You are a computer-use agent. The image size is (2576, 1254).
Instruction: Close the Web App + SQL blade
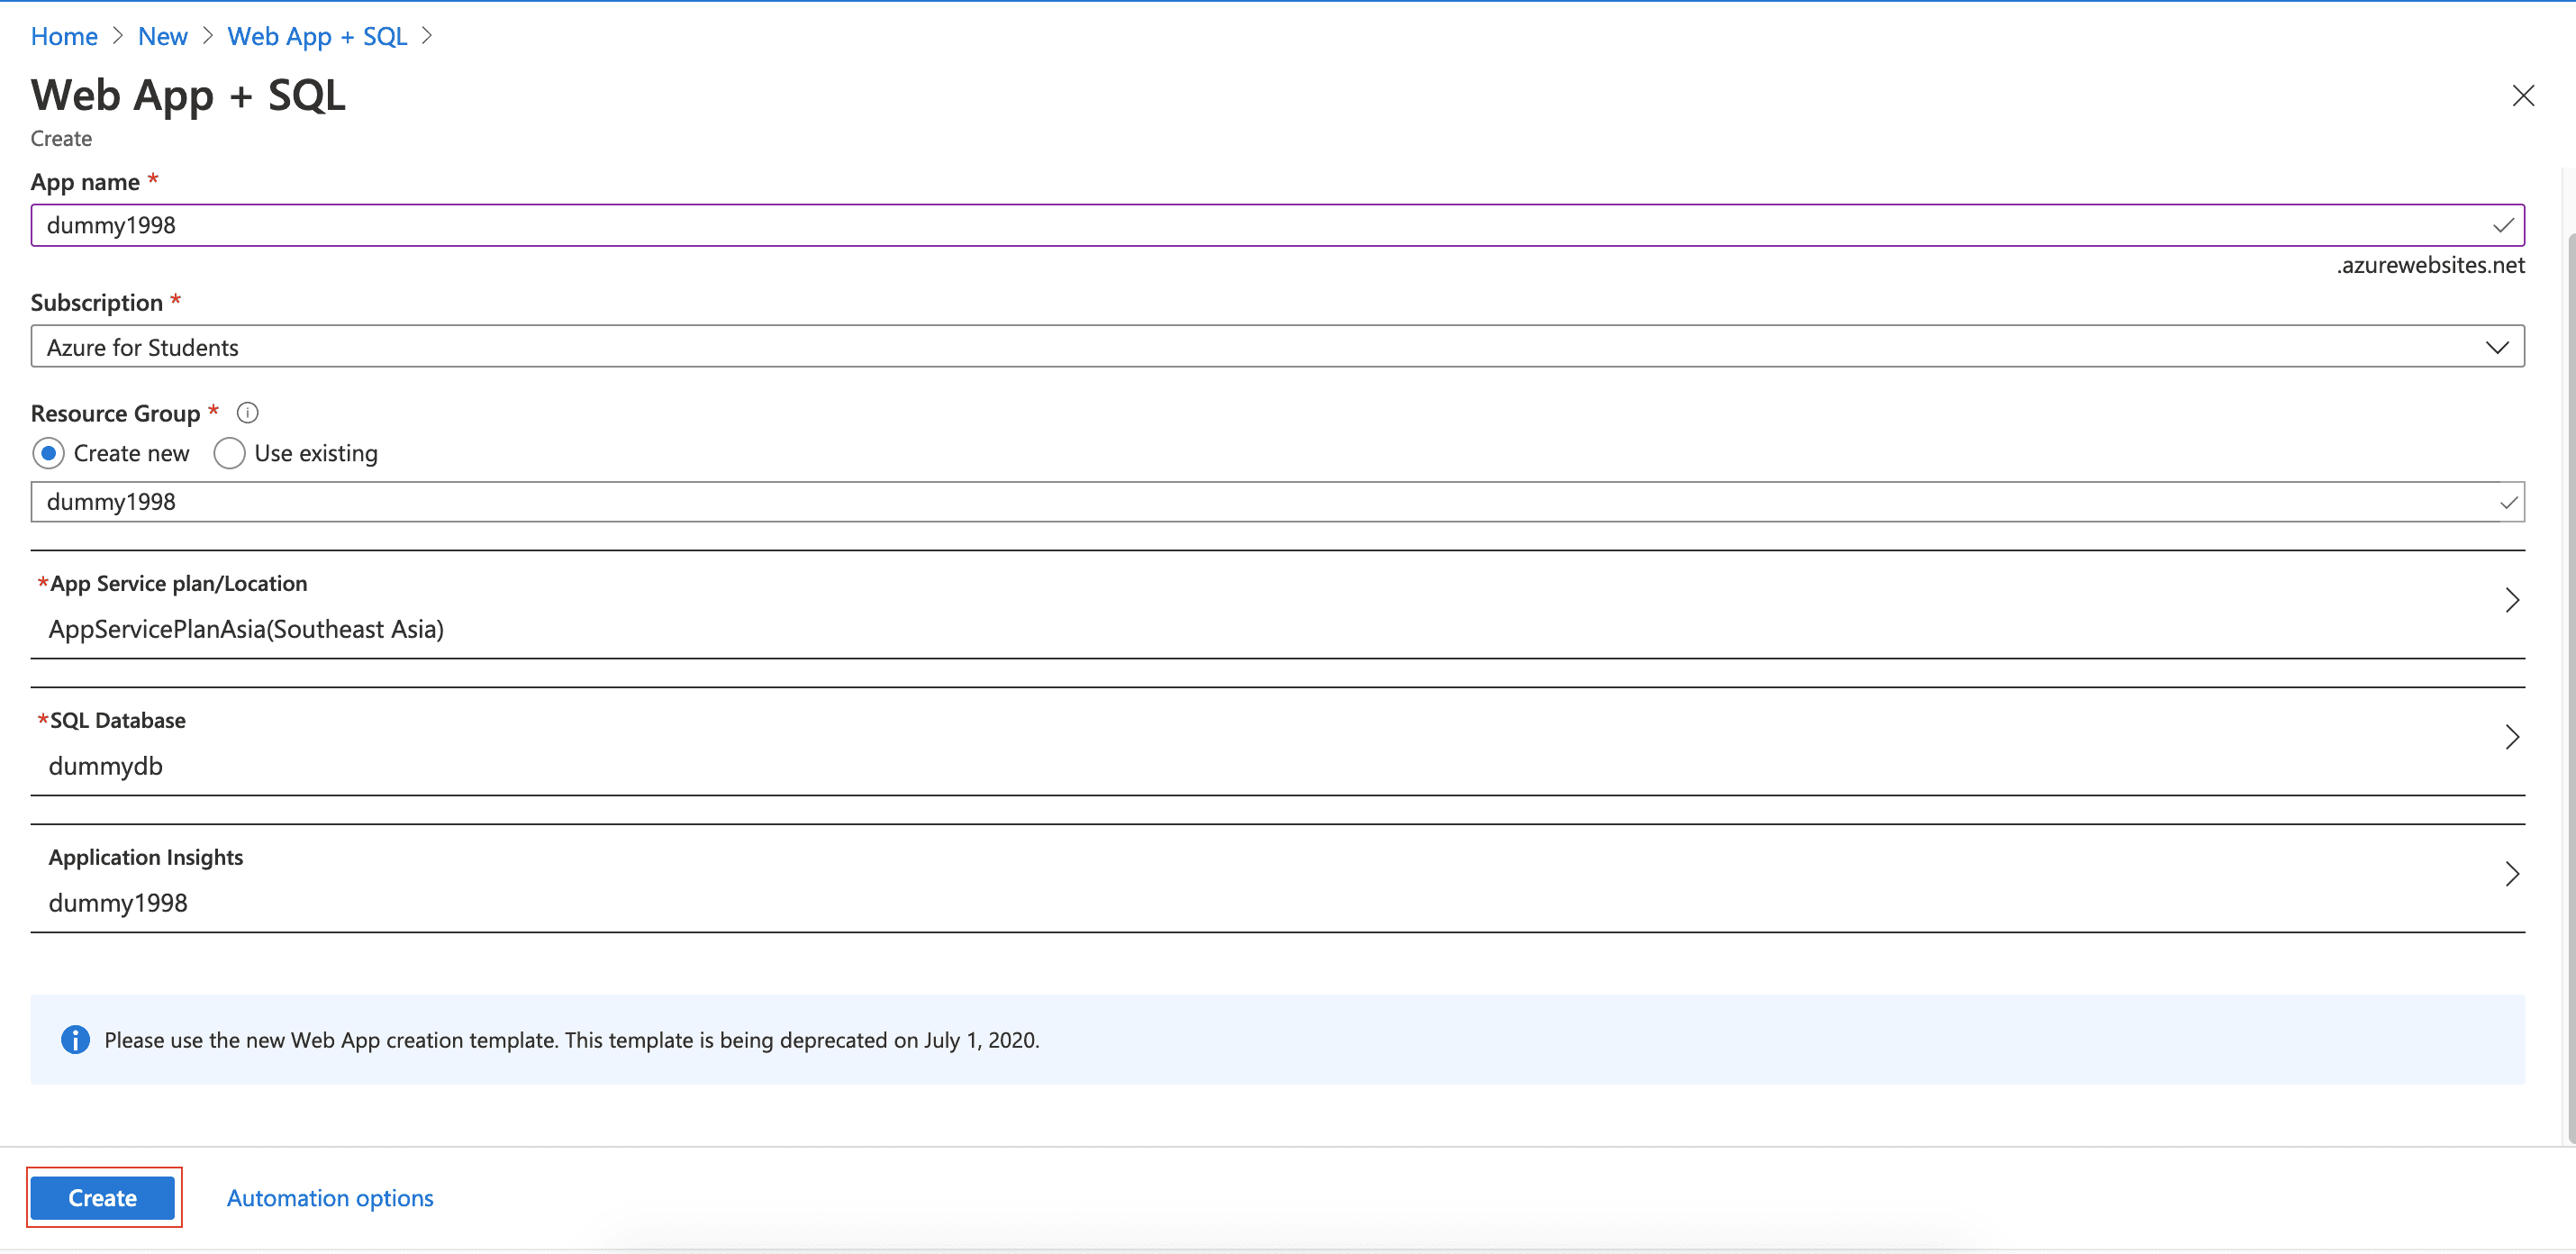(x=2523, y=95)
